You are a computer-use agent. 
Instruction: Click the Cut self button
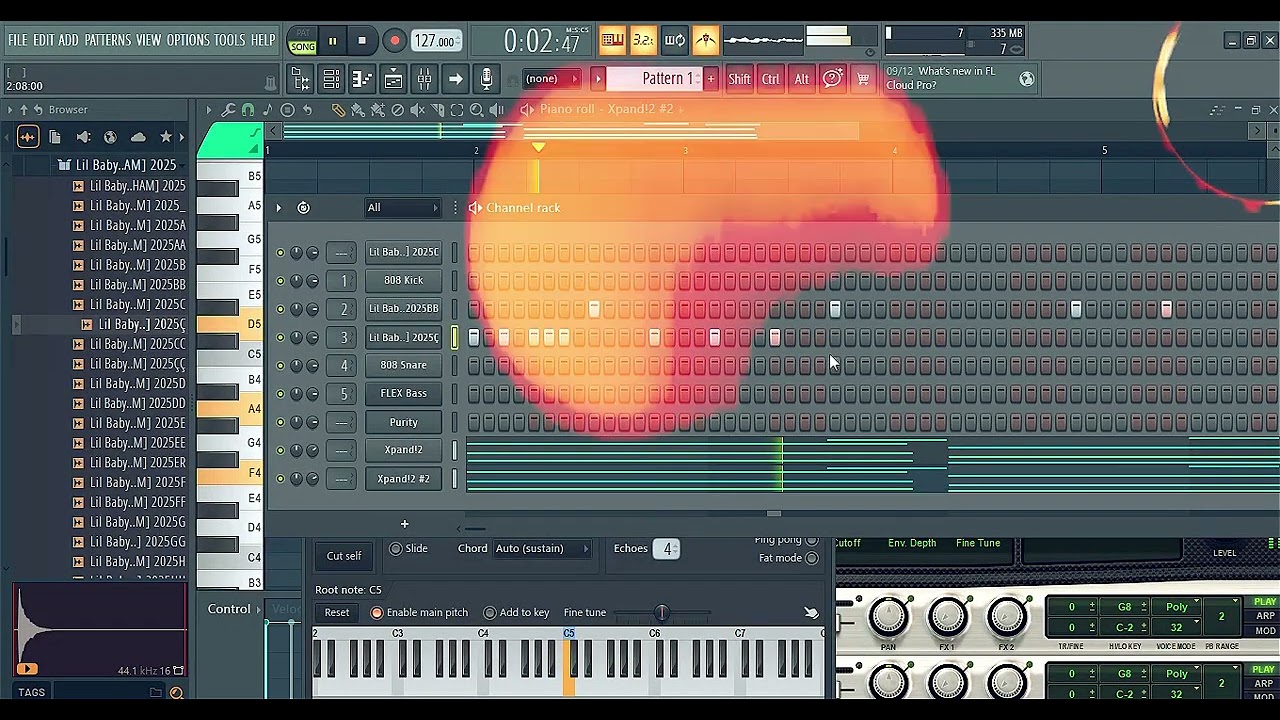click(x=343, y=556)
